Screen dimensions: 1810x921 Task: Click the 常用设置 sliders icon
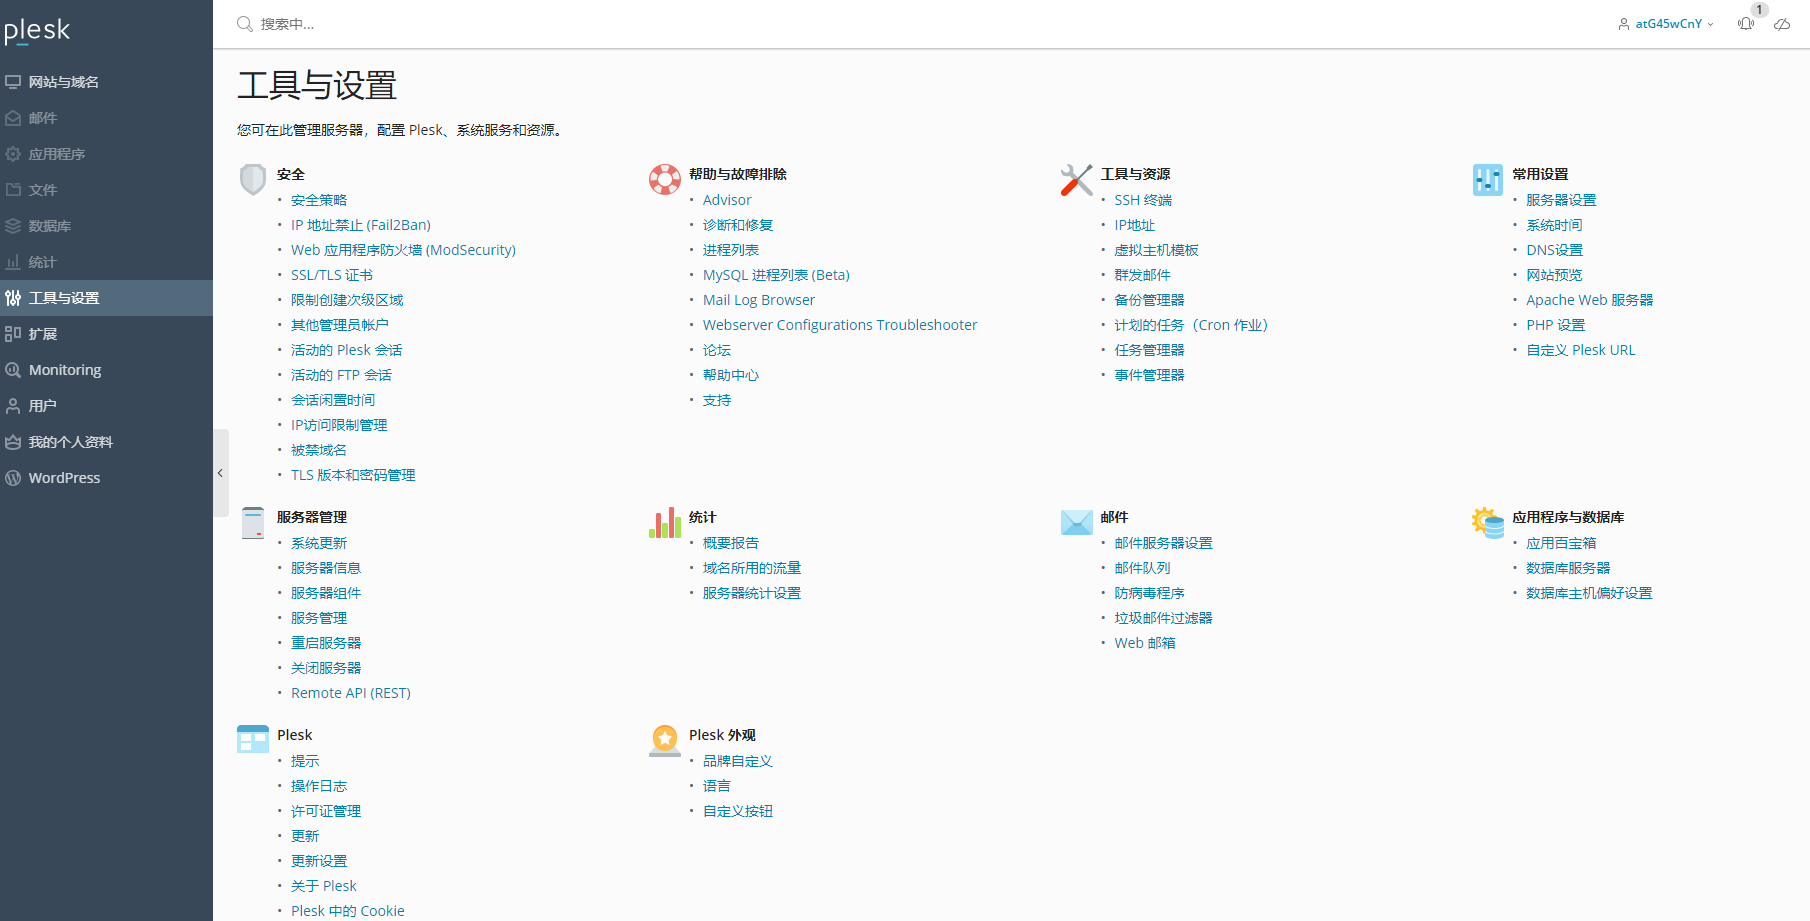[x=1488, y=180]
